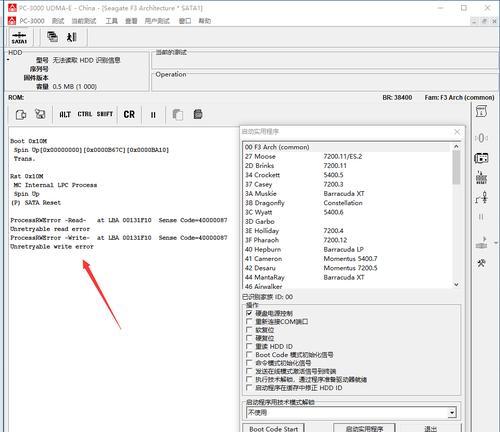Click the Boot Code Start button
Viewport: 500px width, 432px height.
point(273,428)
